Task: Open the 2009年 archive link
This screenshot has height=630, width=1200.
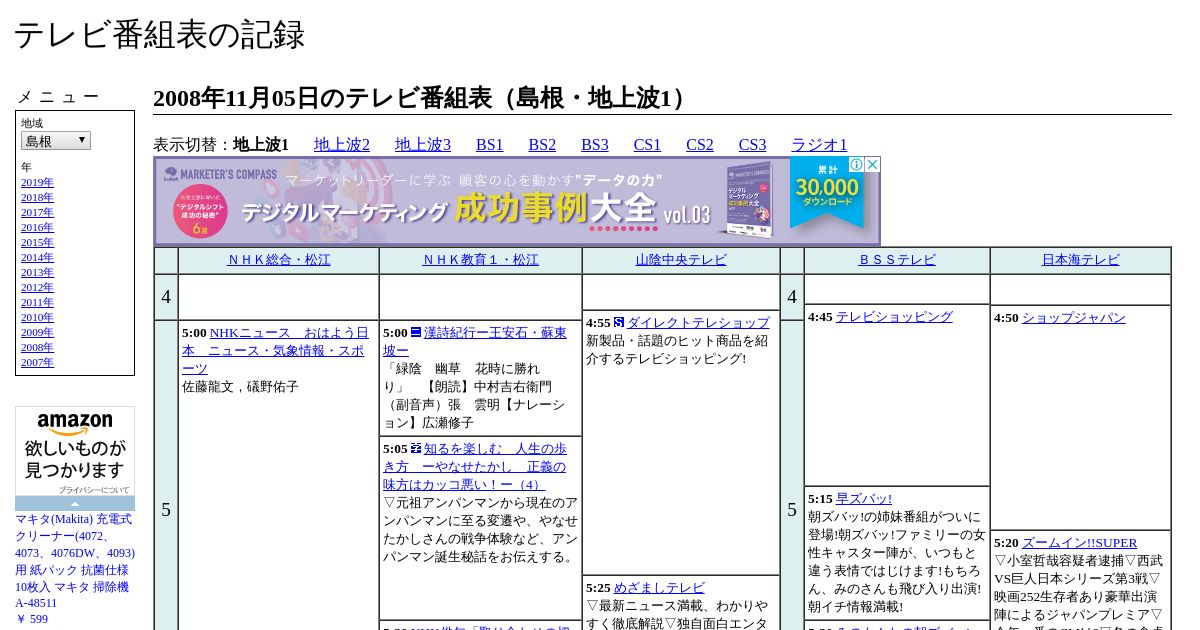Action: coord(37,332)
